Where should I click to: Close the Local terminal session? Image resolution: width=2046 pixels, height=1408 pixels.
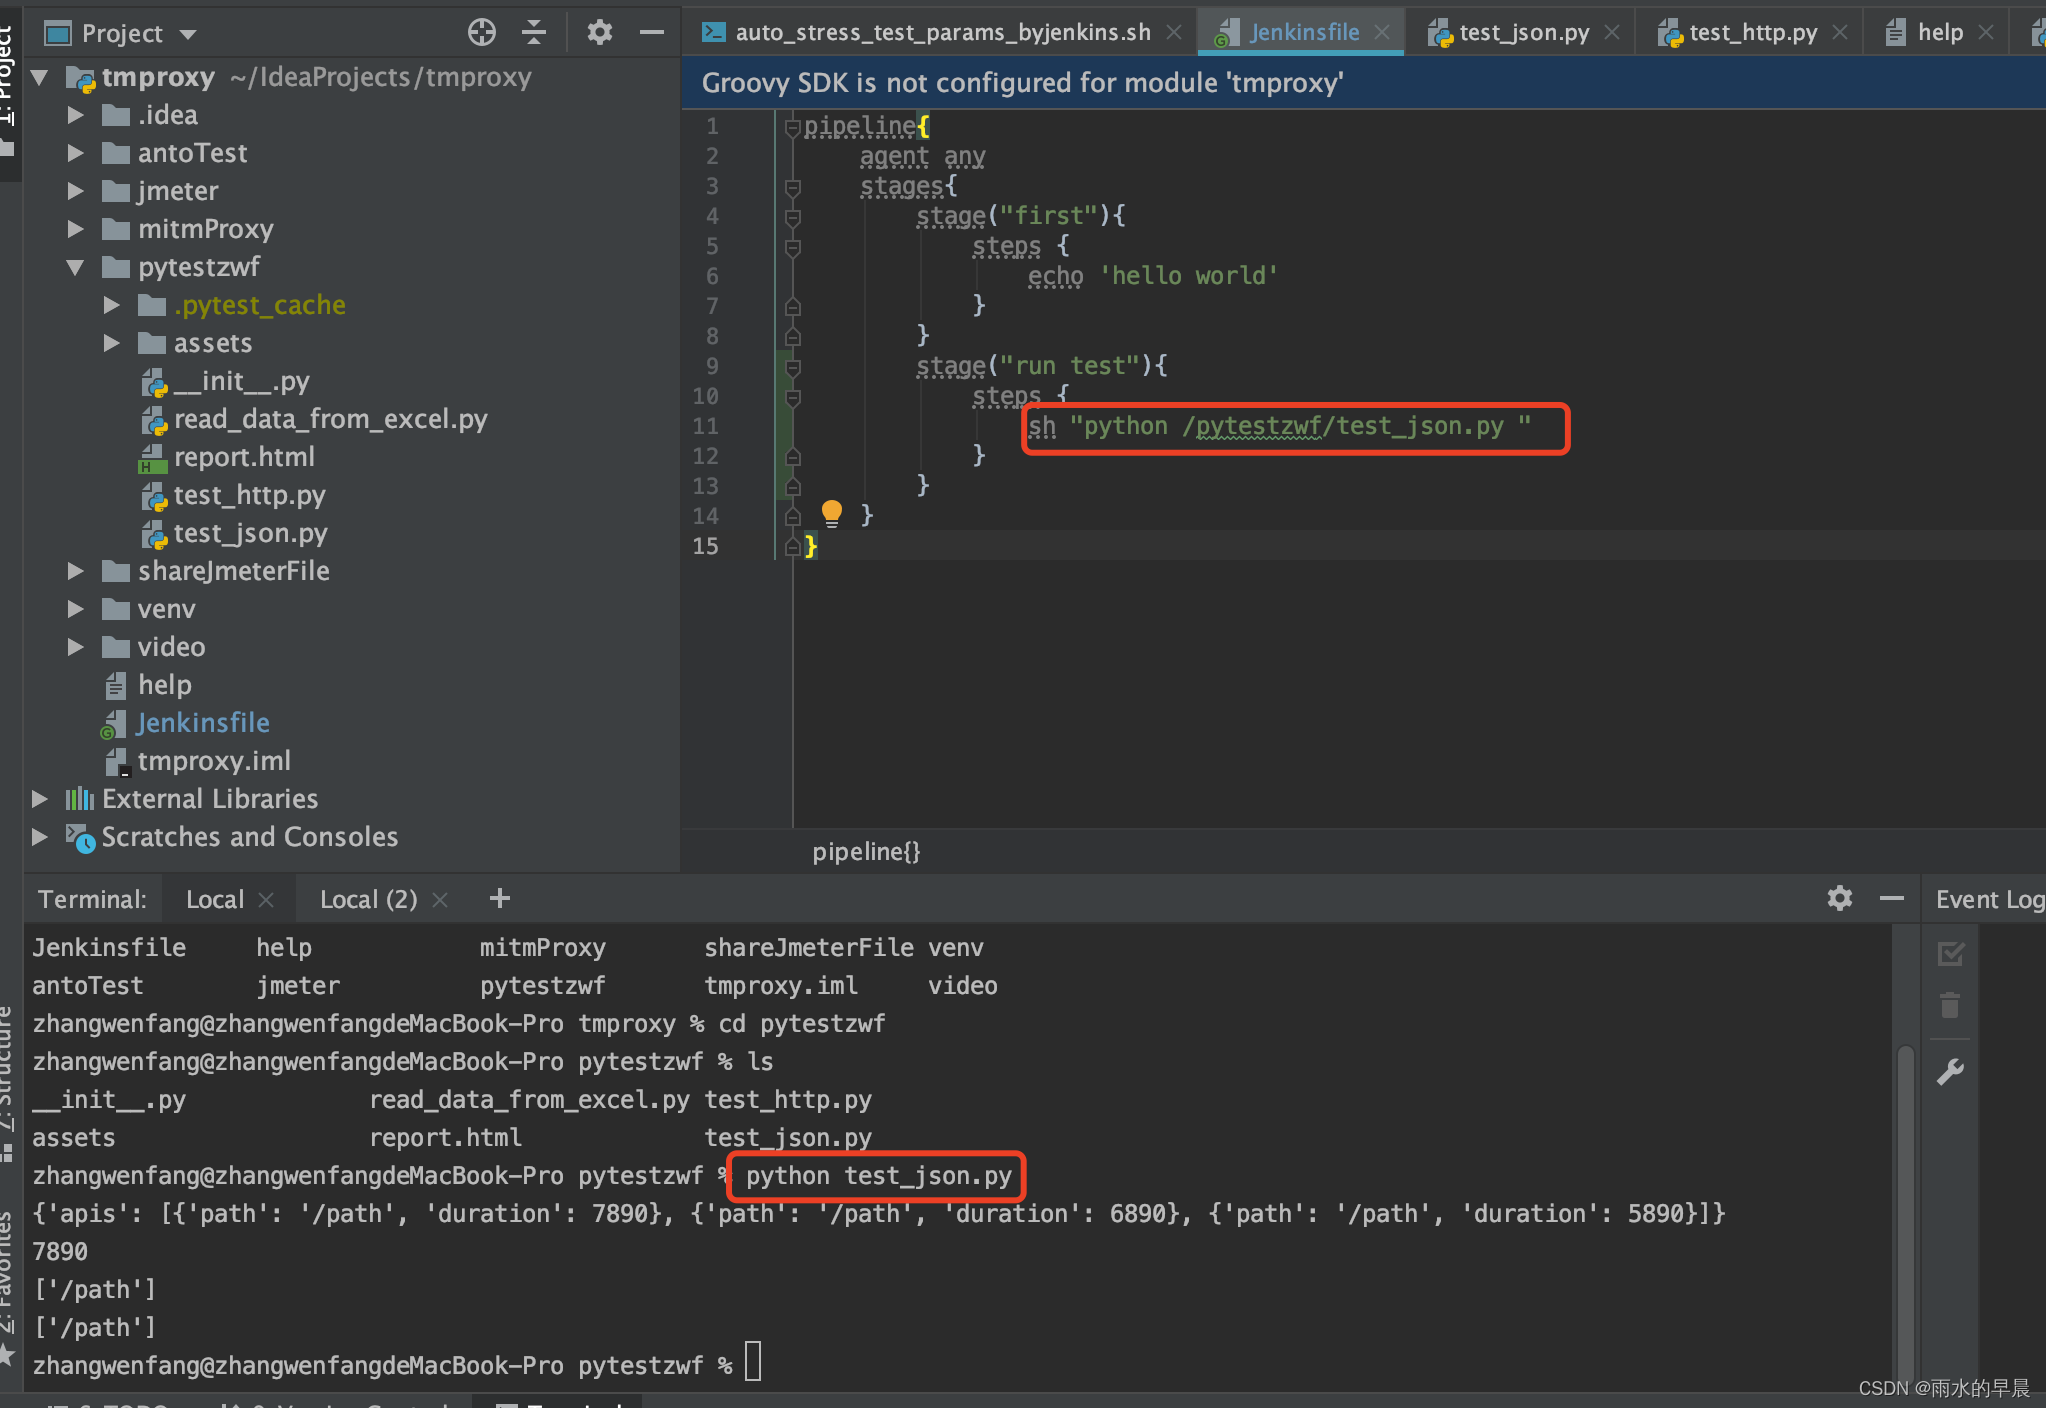click(266, 900)
